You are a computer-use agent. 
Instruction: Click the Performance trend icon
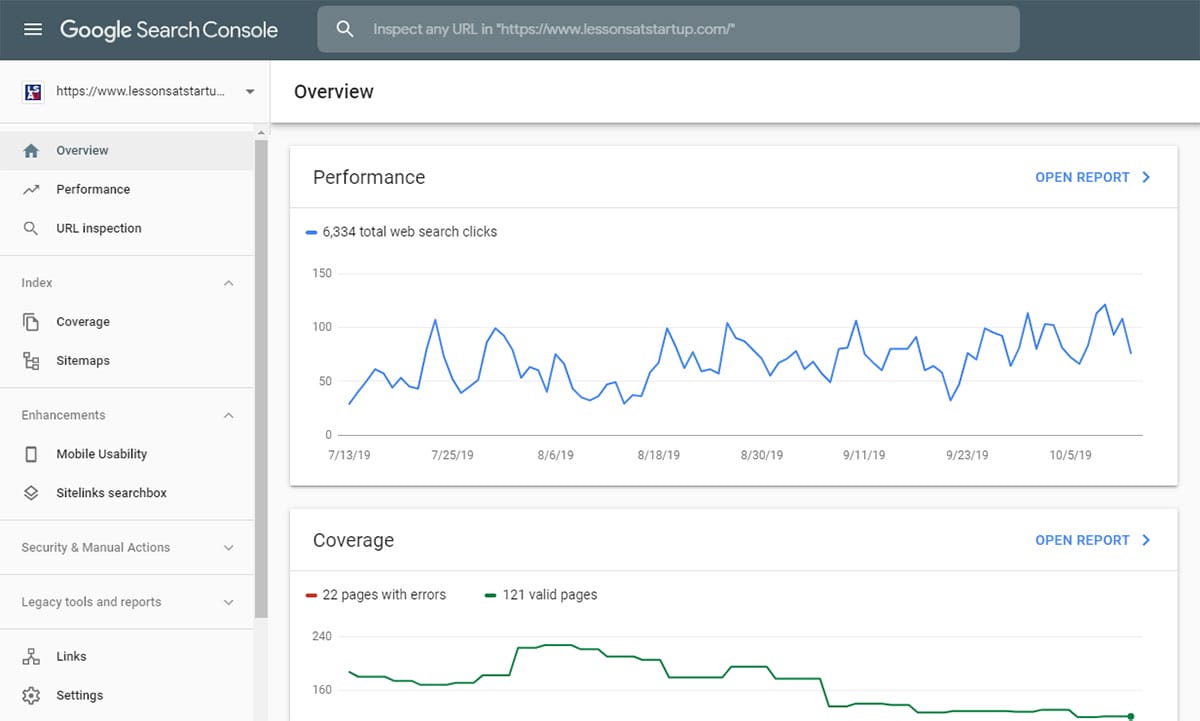[31, 190]
